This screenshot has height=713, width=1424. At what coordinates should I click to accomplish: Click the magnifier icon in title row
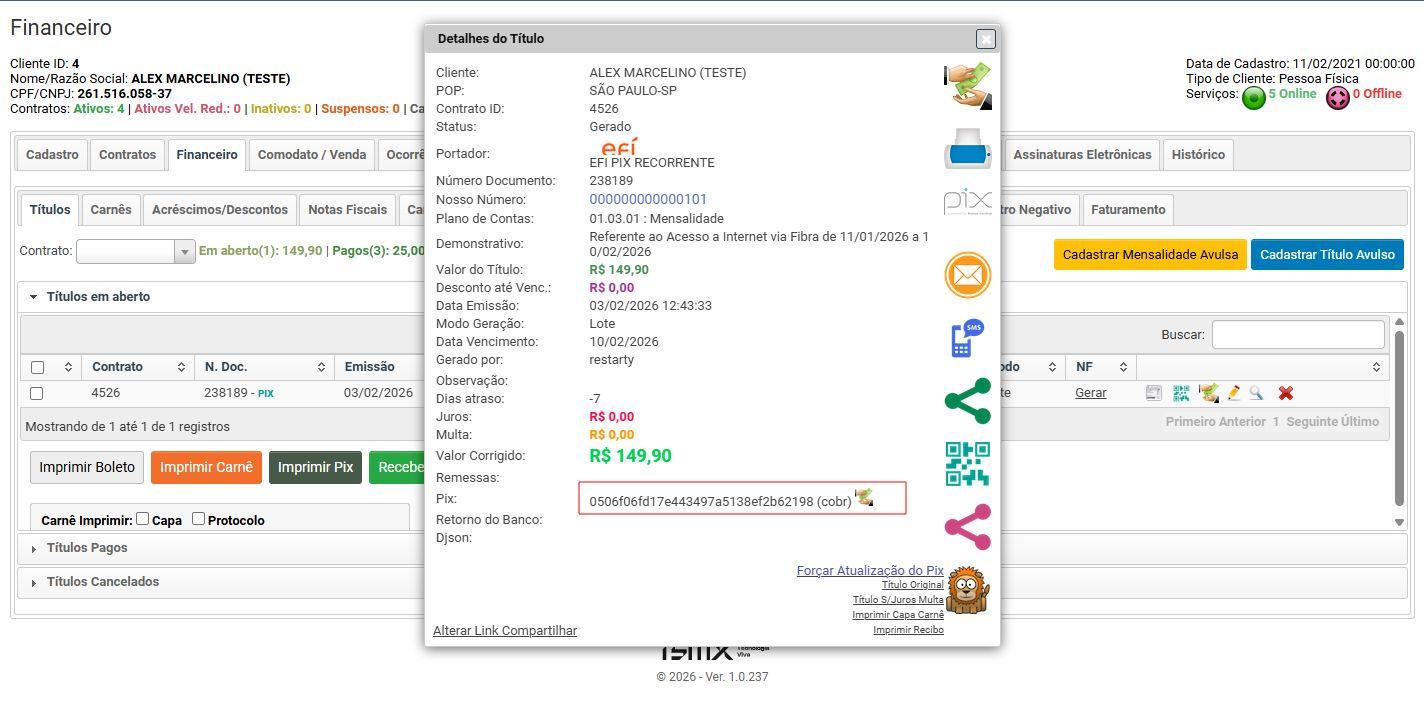[x=1256, y=394]
